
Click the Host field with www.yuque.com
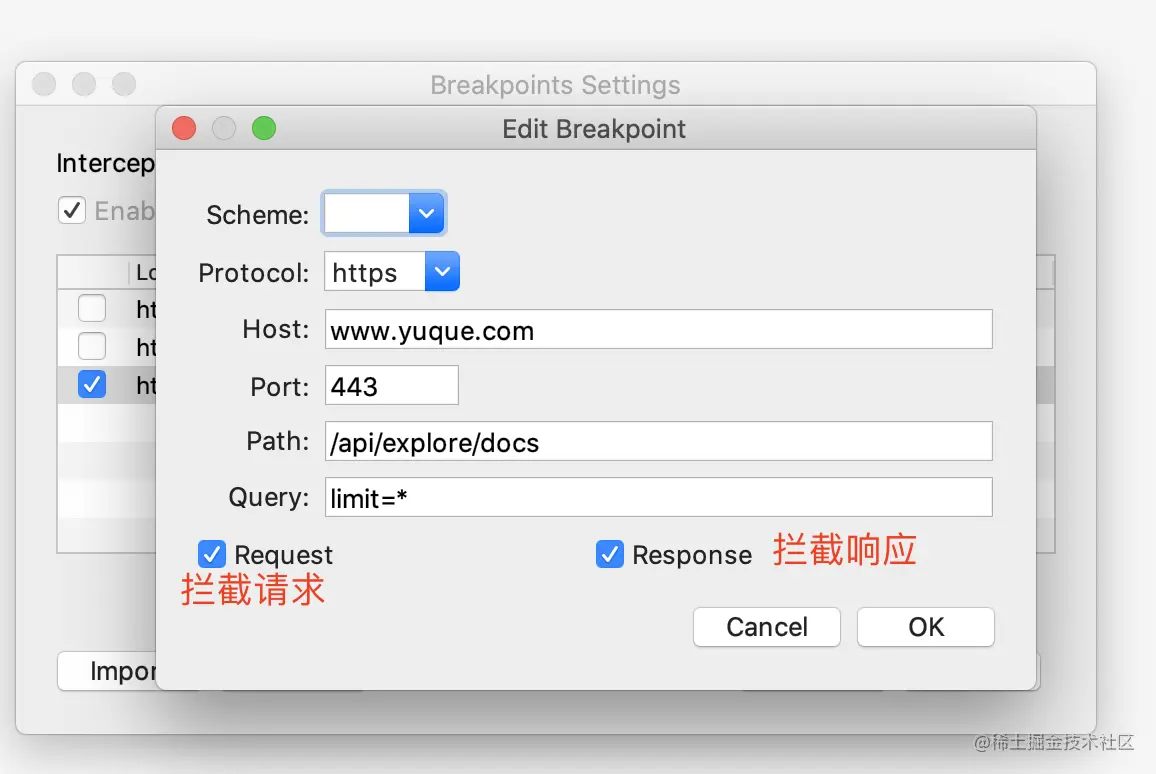(x=658, y=330)
